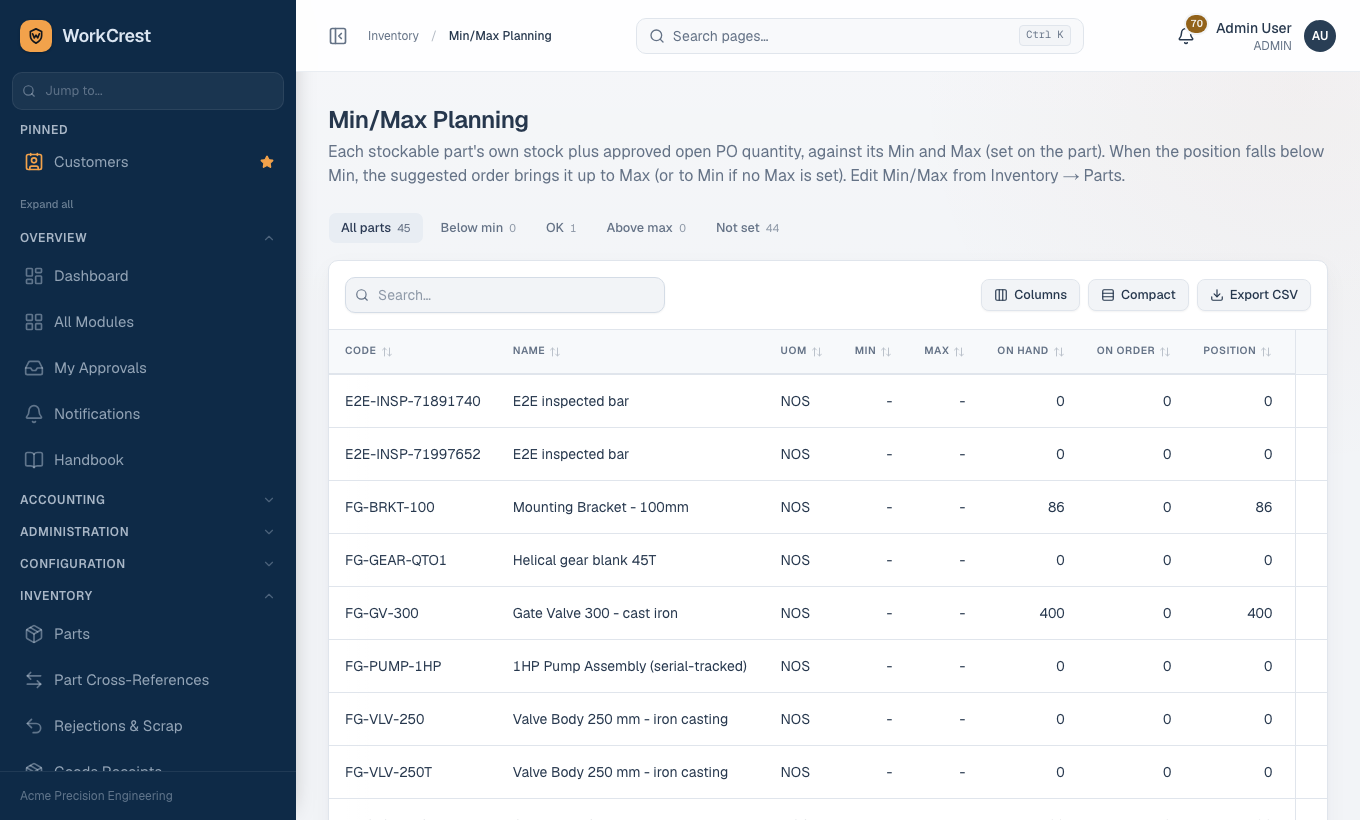The width and height of the screenshot is (1360, 820).
Task: Switch to the OK tab
Action: tap(561, 228)
